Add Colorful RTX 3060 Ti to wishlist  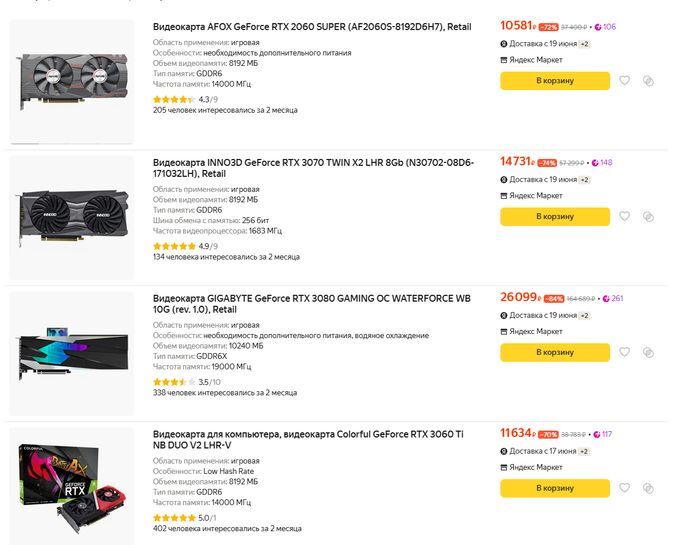tap(625, 488)
